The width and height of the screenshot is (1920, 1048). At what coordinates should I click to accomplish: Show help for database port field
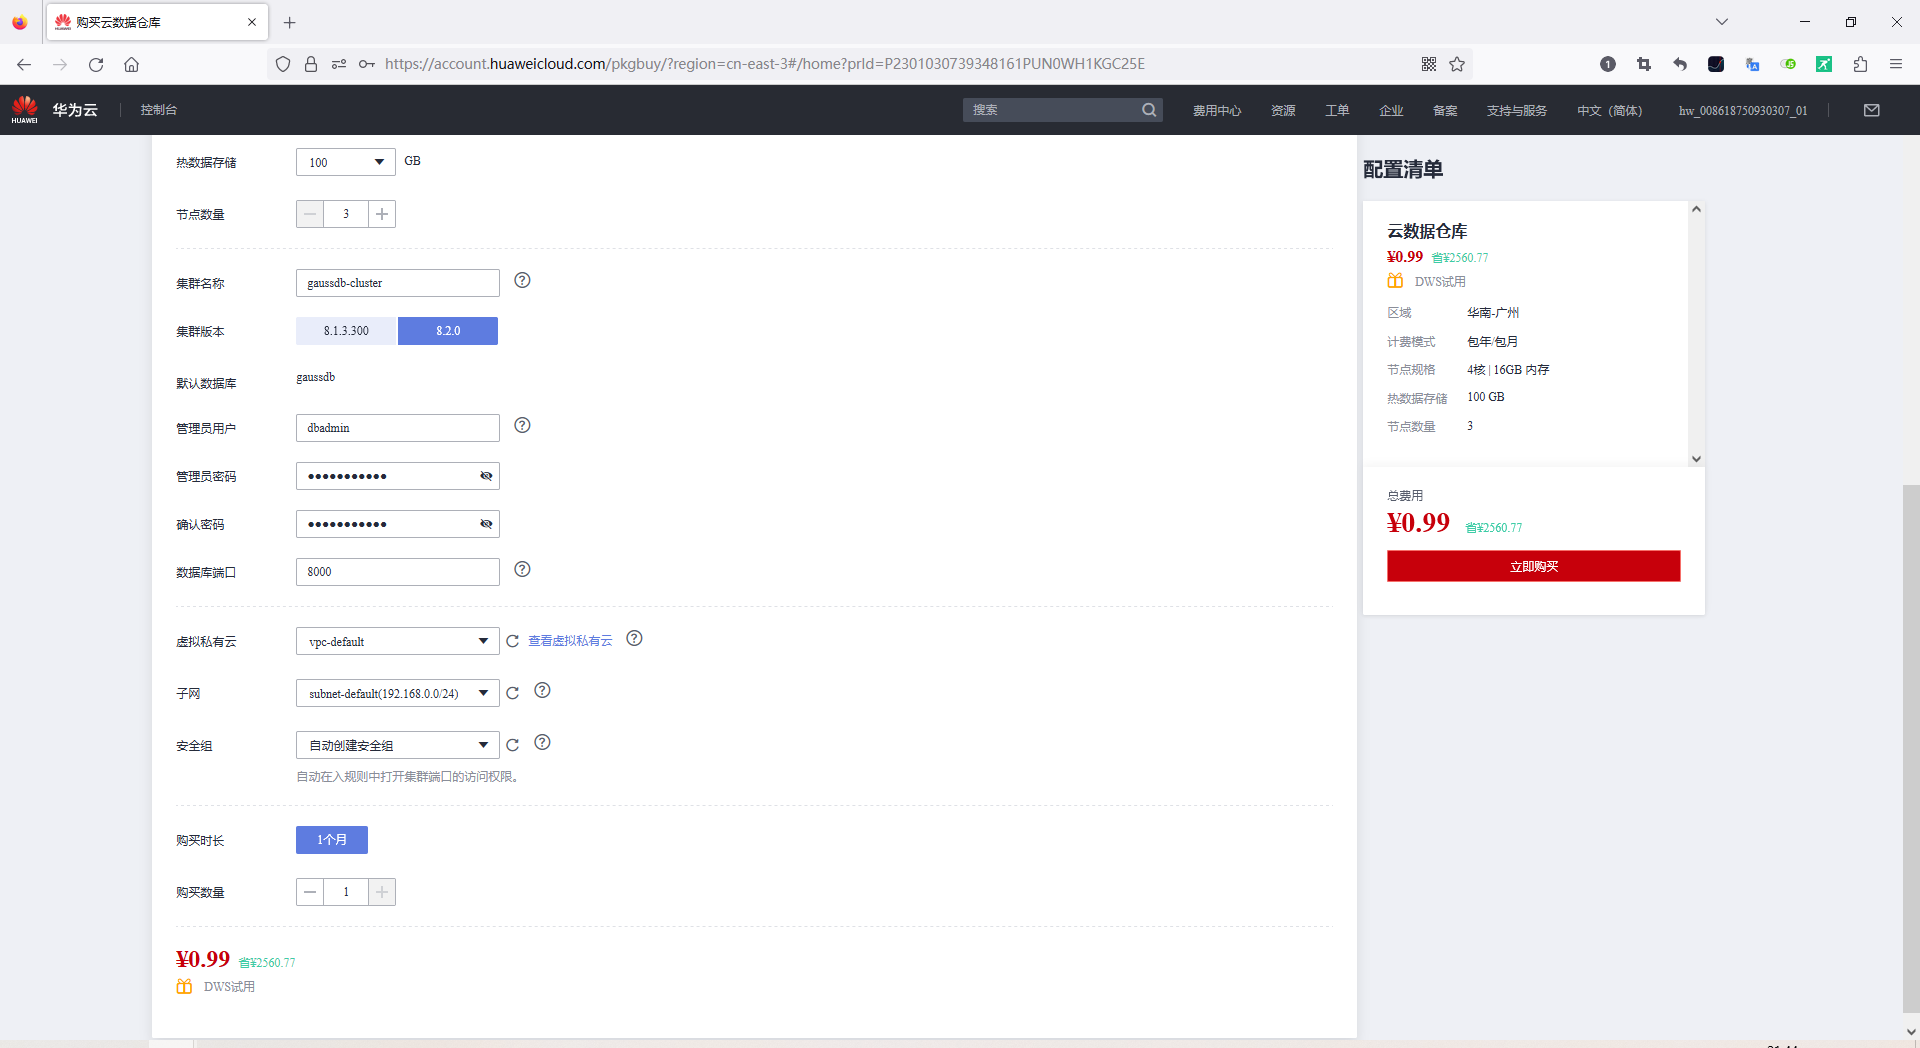522,569
